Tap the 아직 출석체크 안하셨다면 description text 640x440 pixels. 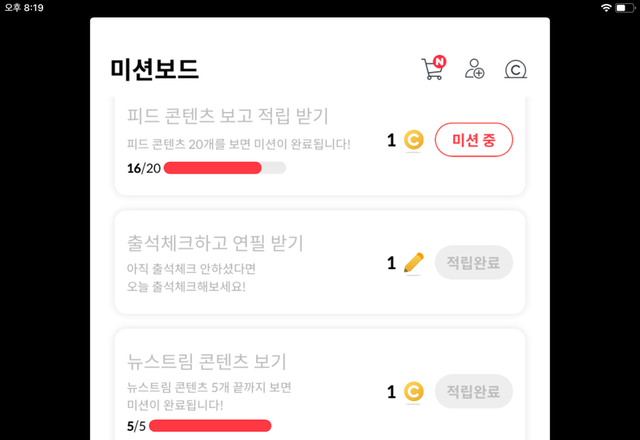[x=192, y=269]
